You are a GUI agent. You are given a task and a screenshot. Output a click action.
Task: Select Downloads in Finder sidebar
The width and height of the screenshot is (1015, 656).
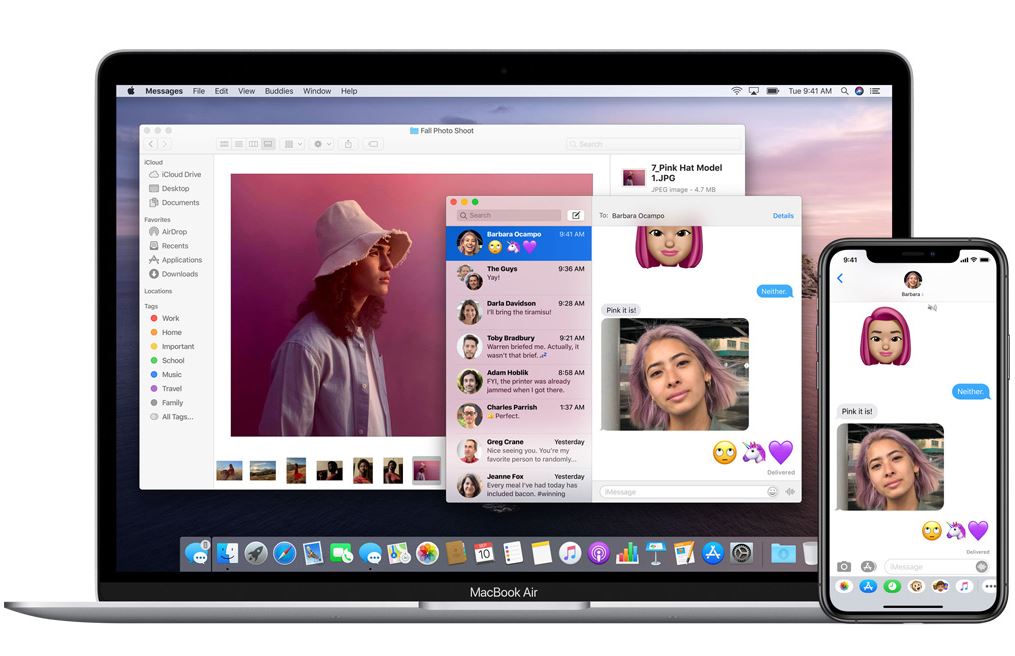coord(173,274)
